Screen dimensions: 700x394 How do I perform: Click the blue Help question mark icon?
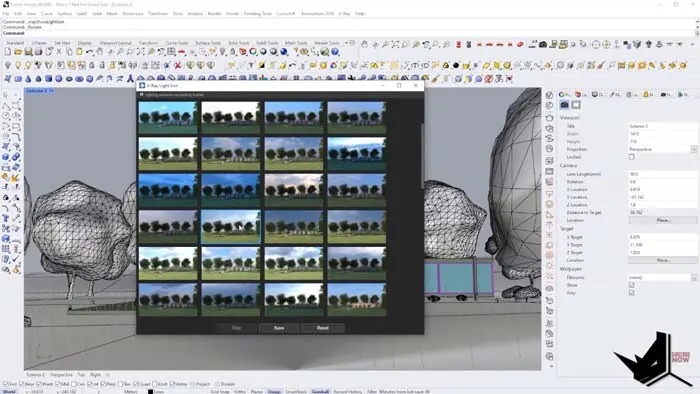(x=335, y=52)
